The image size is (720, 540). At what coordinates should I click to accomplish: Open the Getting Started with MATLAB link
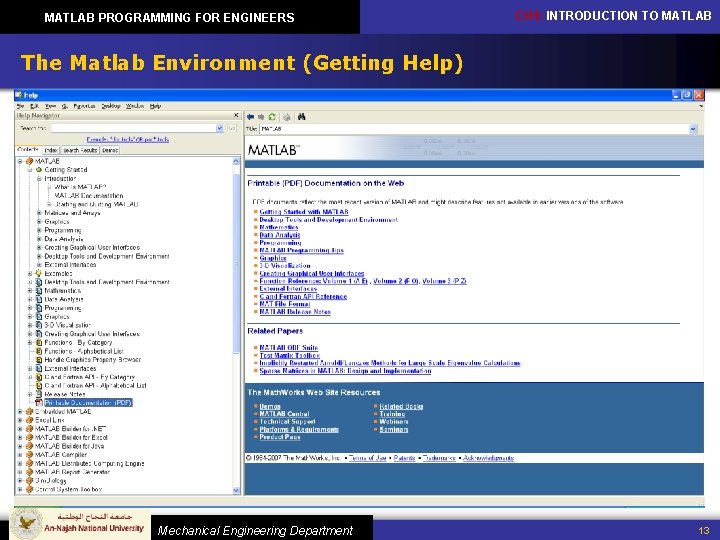click(304, 212)
